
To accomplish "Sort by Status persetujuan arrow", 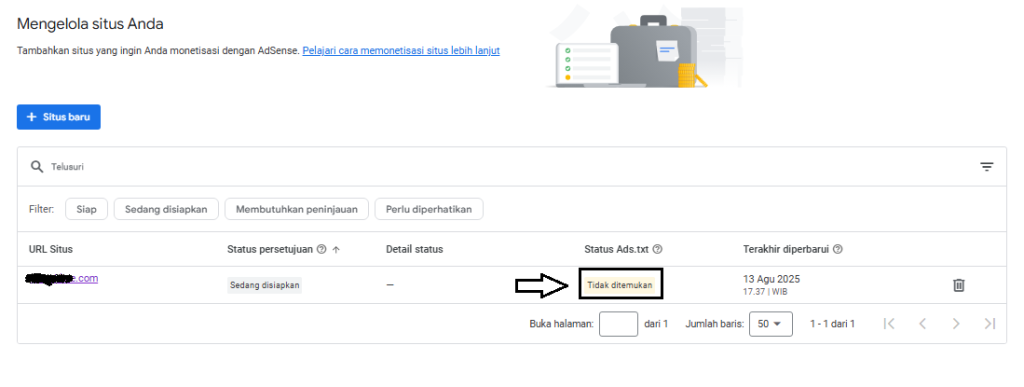I will (x=336, y=249).
